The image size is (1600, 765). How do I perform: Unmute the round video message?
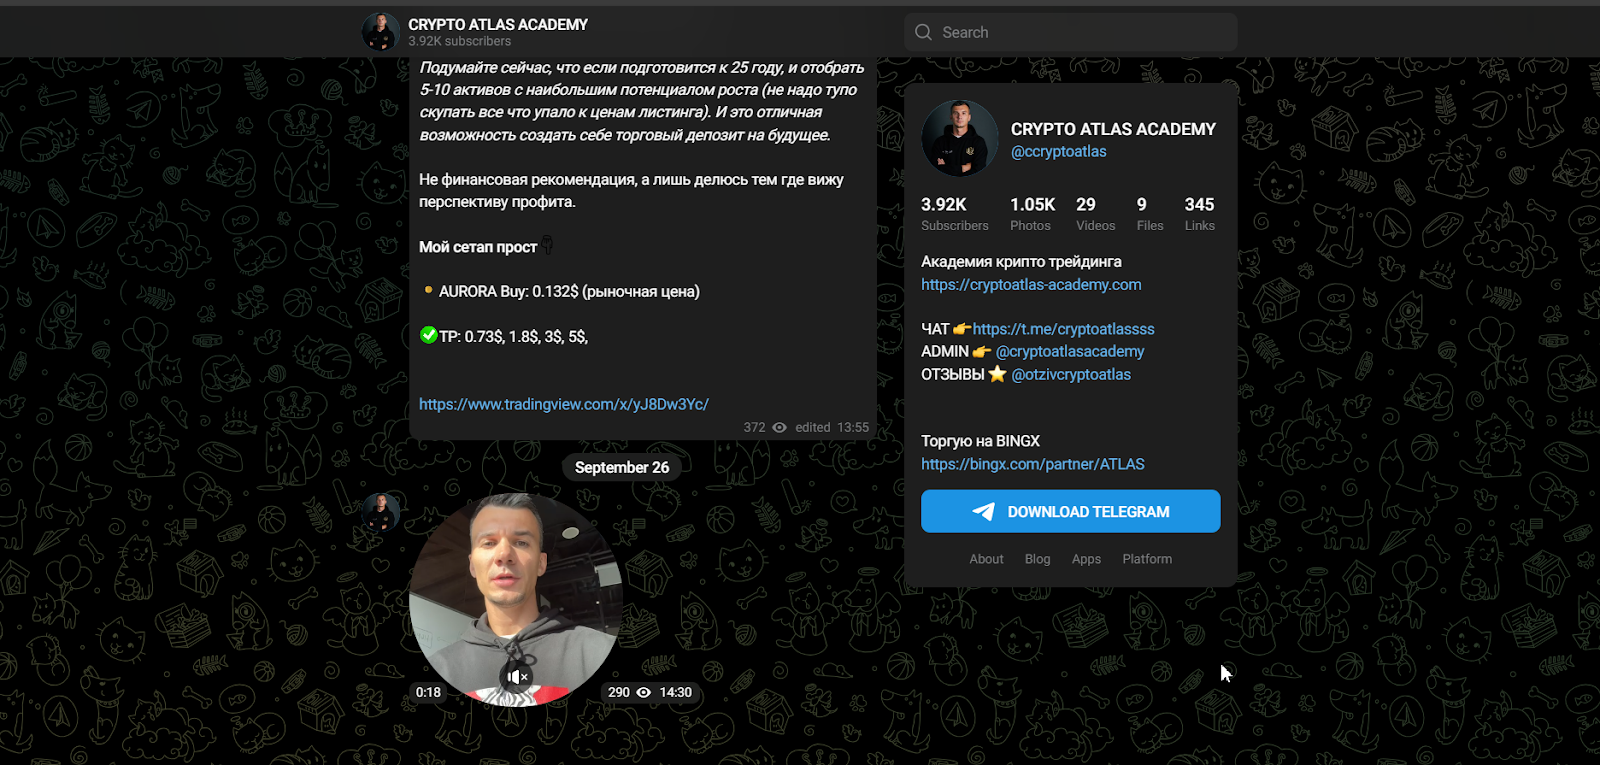tap(516, 677)
